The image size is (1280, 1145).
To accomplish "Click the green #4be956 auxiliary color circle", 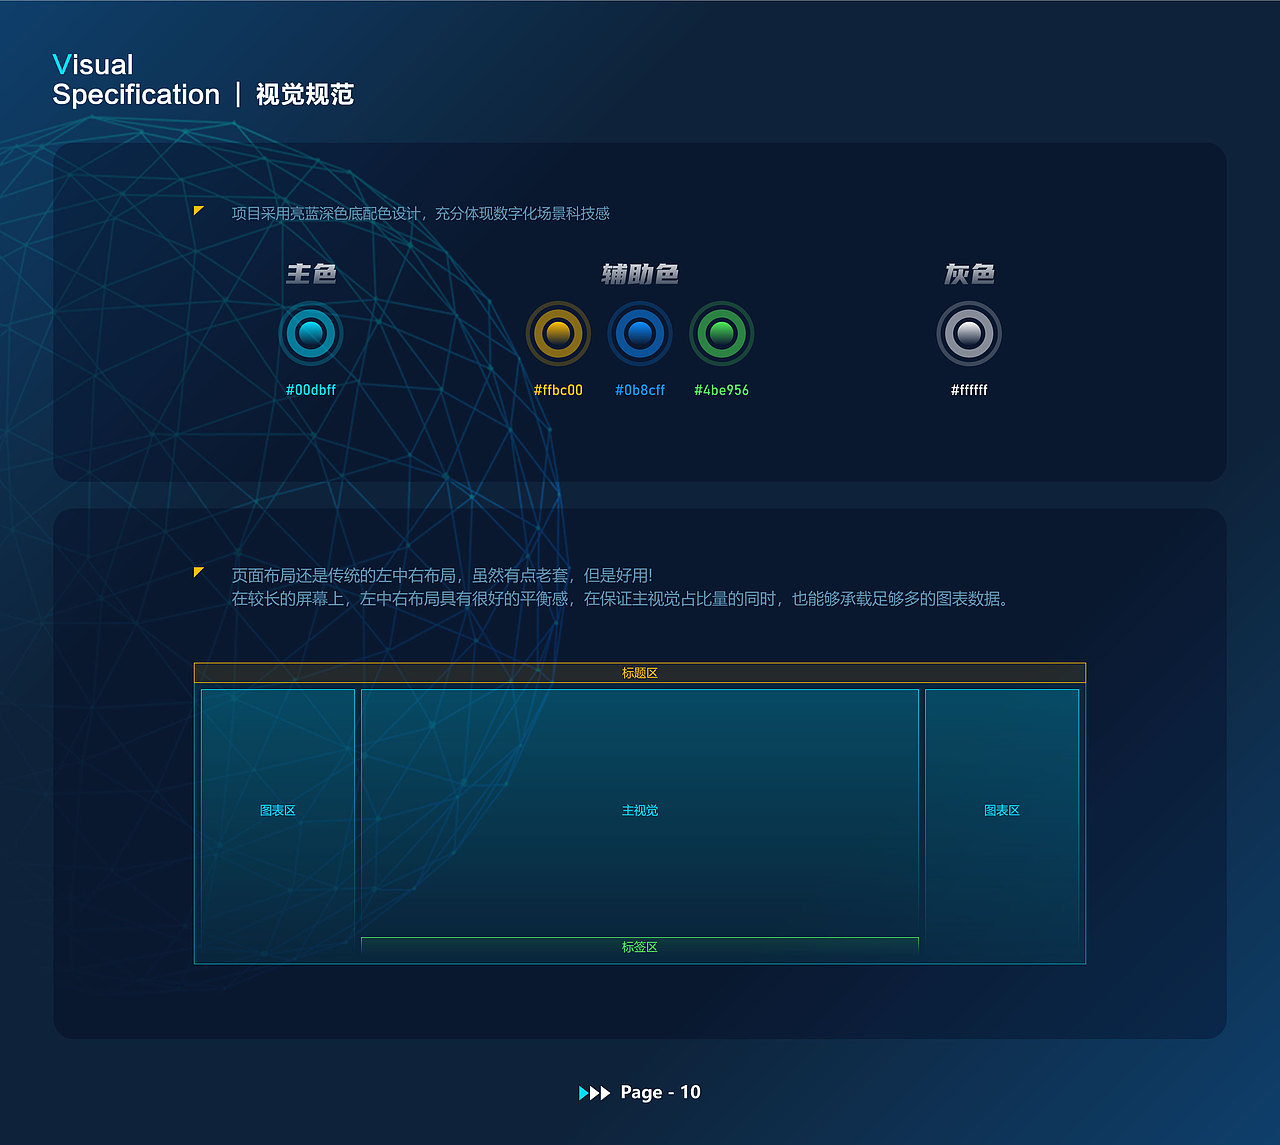I will (722, 333).
